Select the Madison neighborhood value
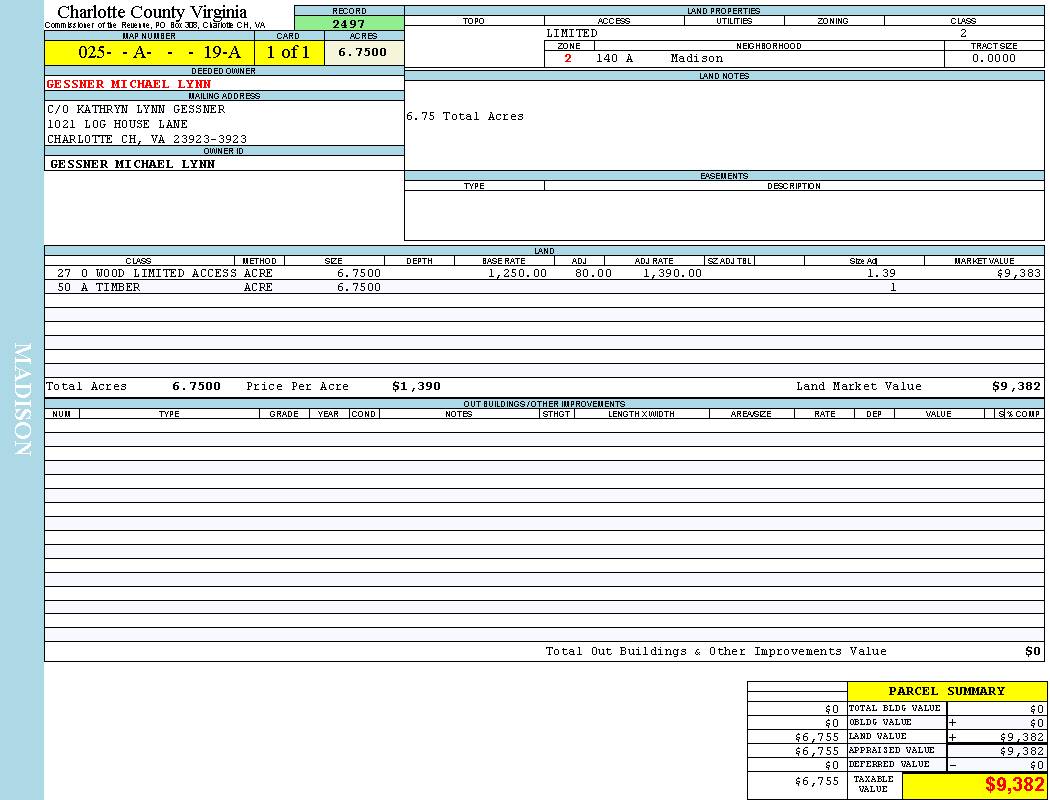 pyautogui.click(x=696, y=59)
